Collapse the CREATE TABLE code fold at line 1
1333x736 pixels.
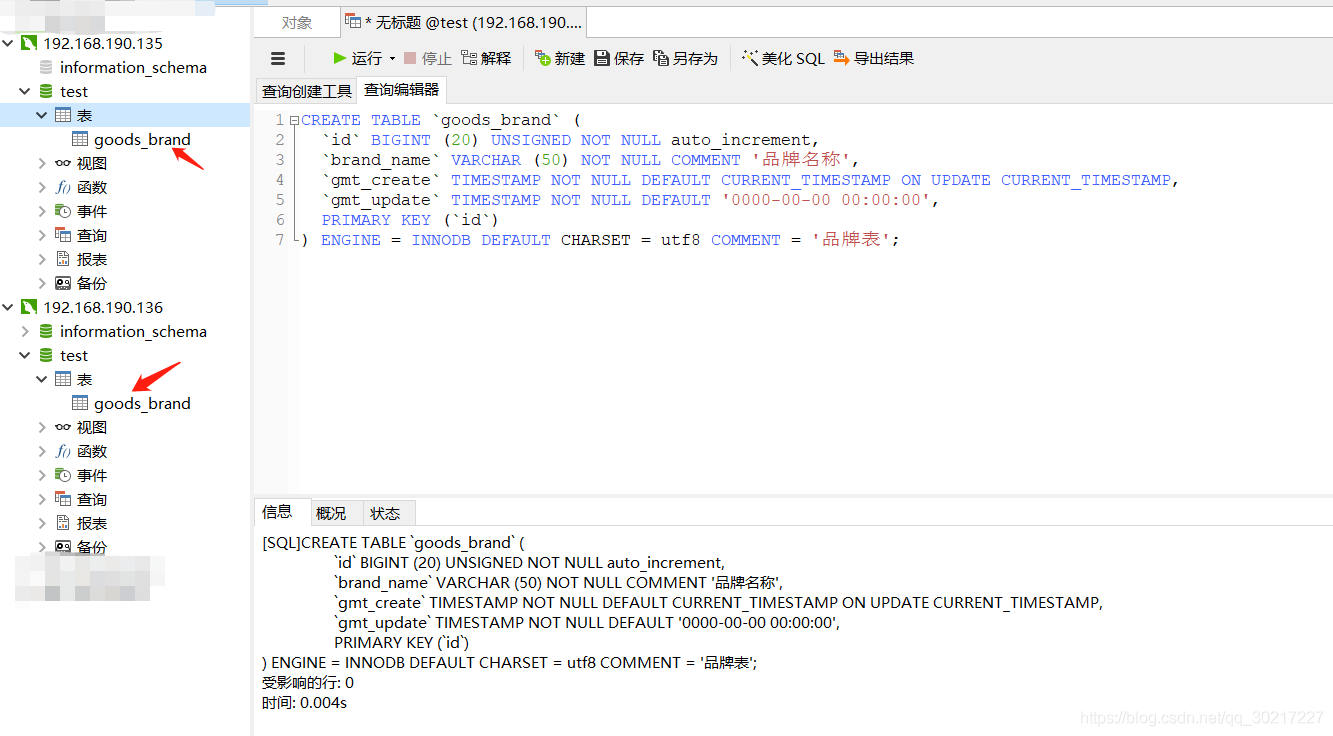[x=294, y=121]
